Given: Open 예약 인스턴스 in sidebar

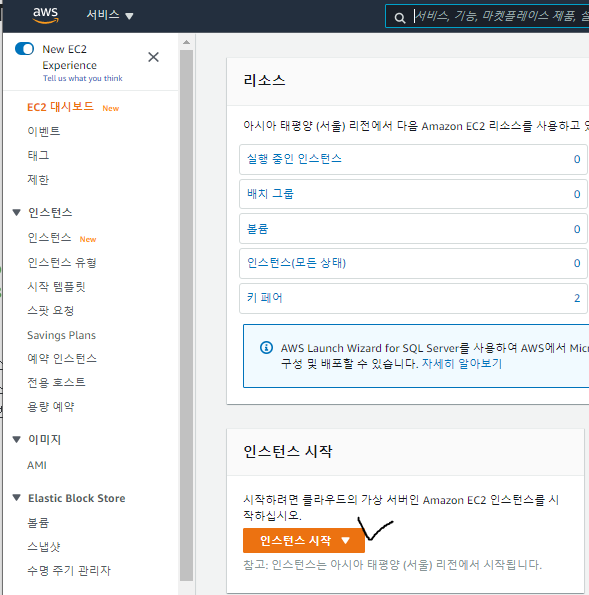Looking at the screenshot, I should 62,359.
